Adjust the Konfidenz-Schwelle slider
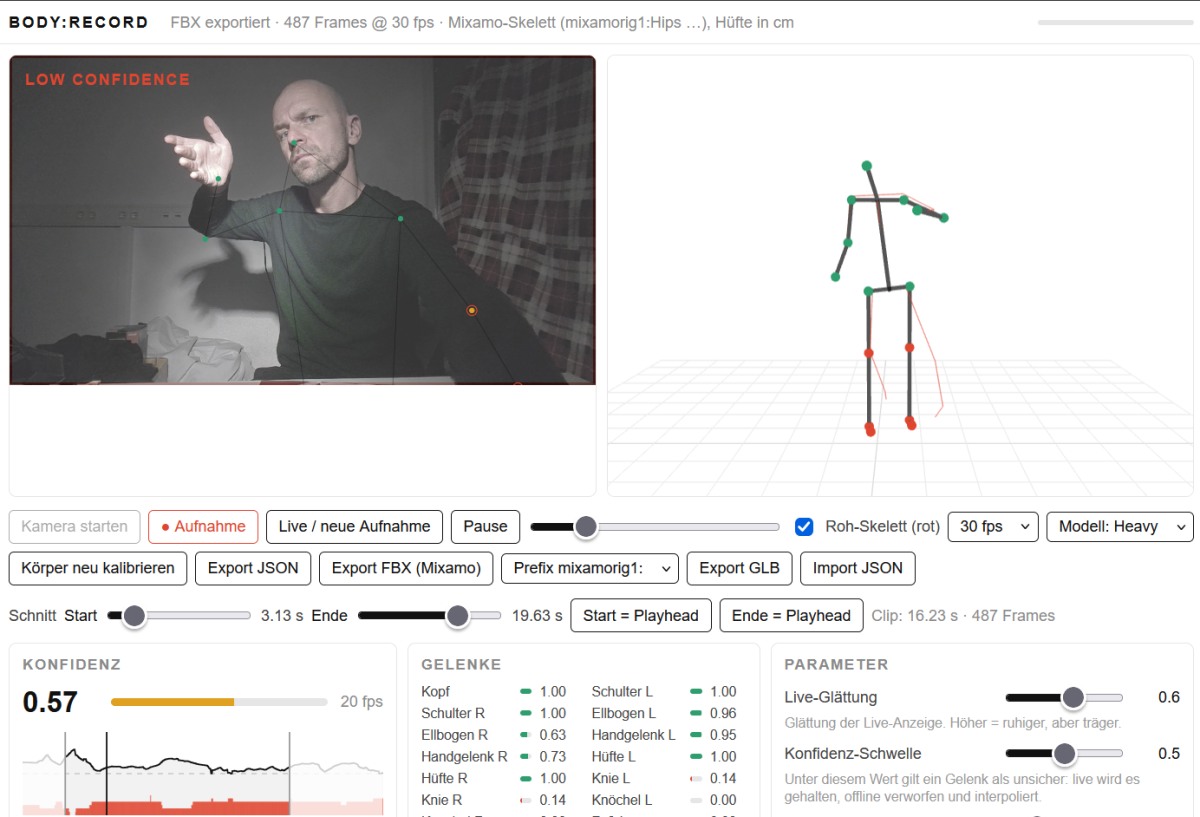Viewport: 1200px width, 817px height. coord(1064,754)
